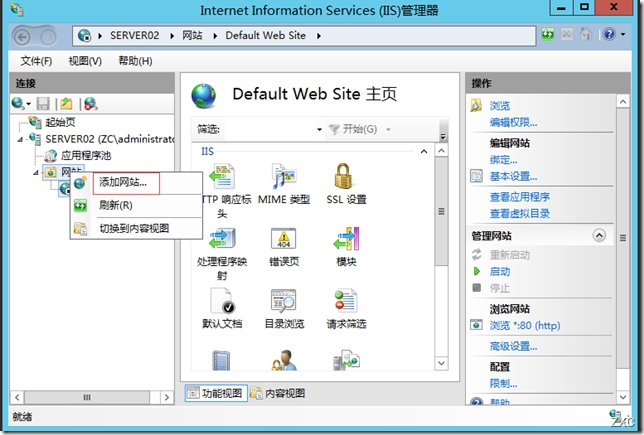Image resolution: width=644 pixels, height=435 pixels.
Task: Open the 默认文档 feature icon
Action: [222, 301]
